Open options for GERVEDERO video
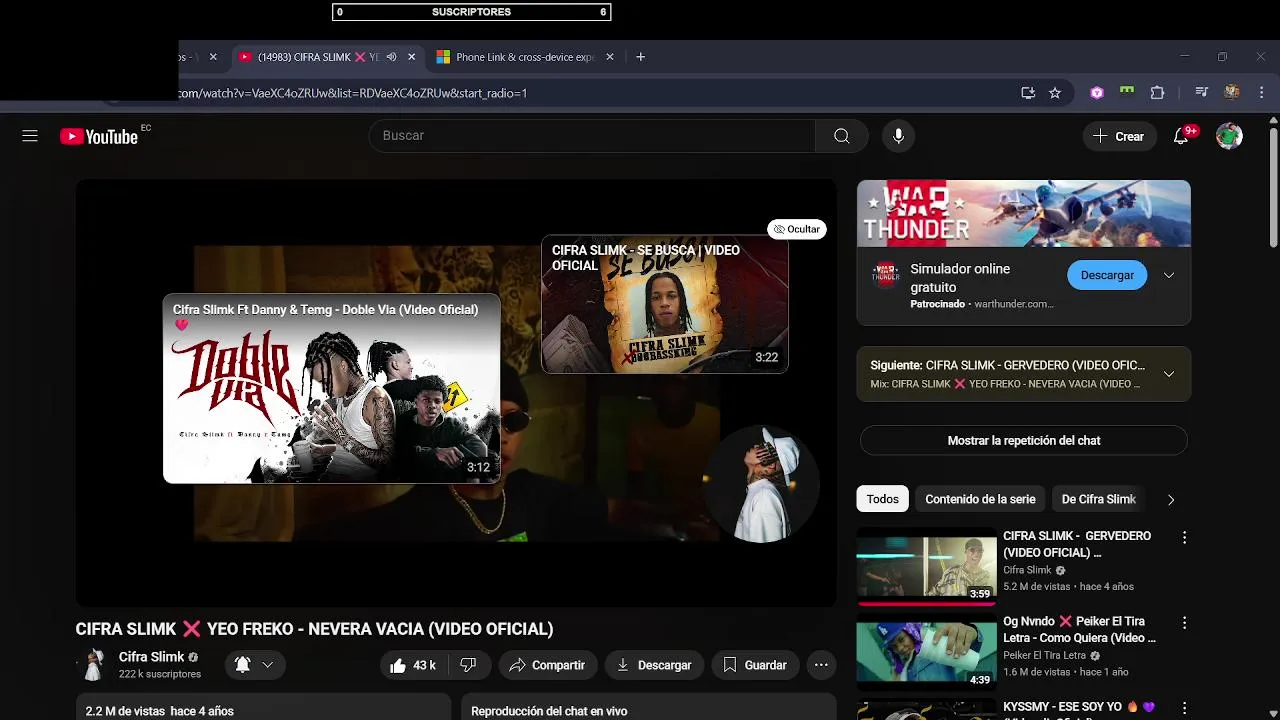 pyautogui.click(x=1184, y=538)
